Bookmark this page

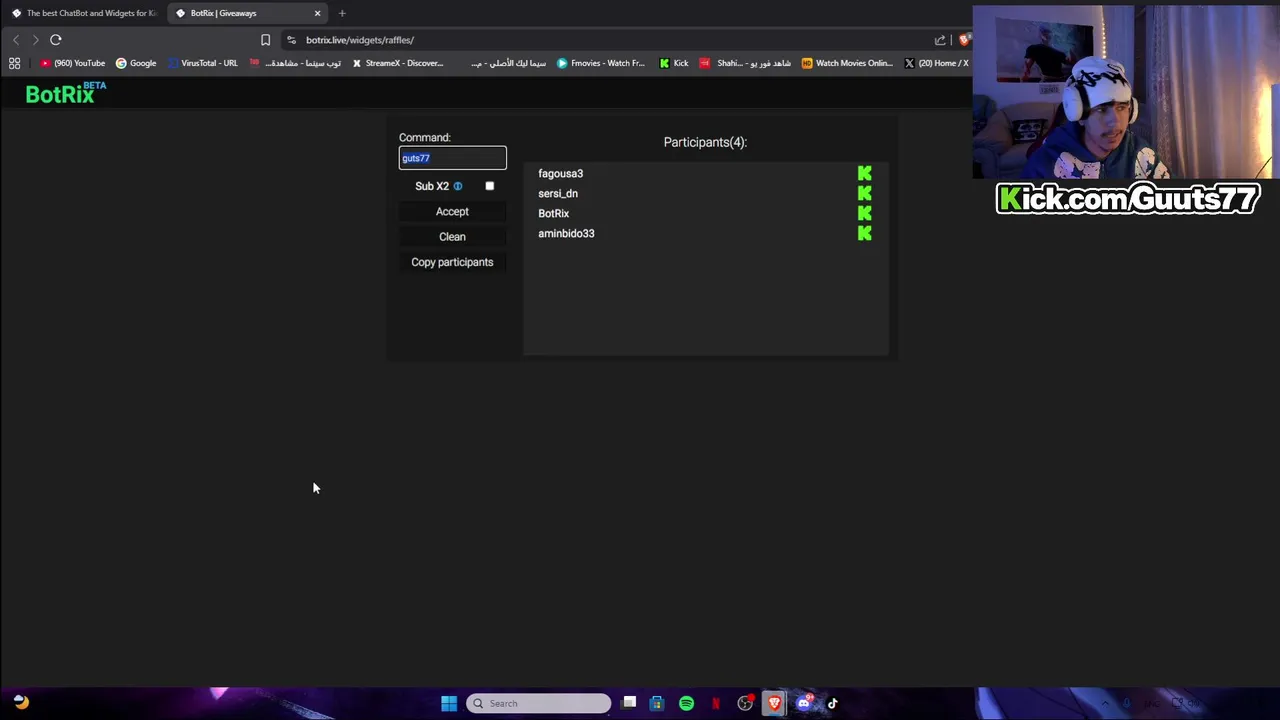click(265, 40)
